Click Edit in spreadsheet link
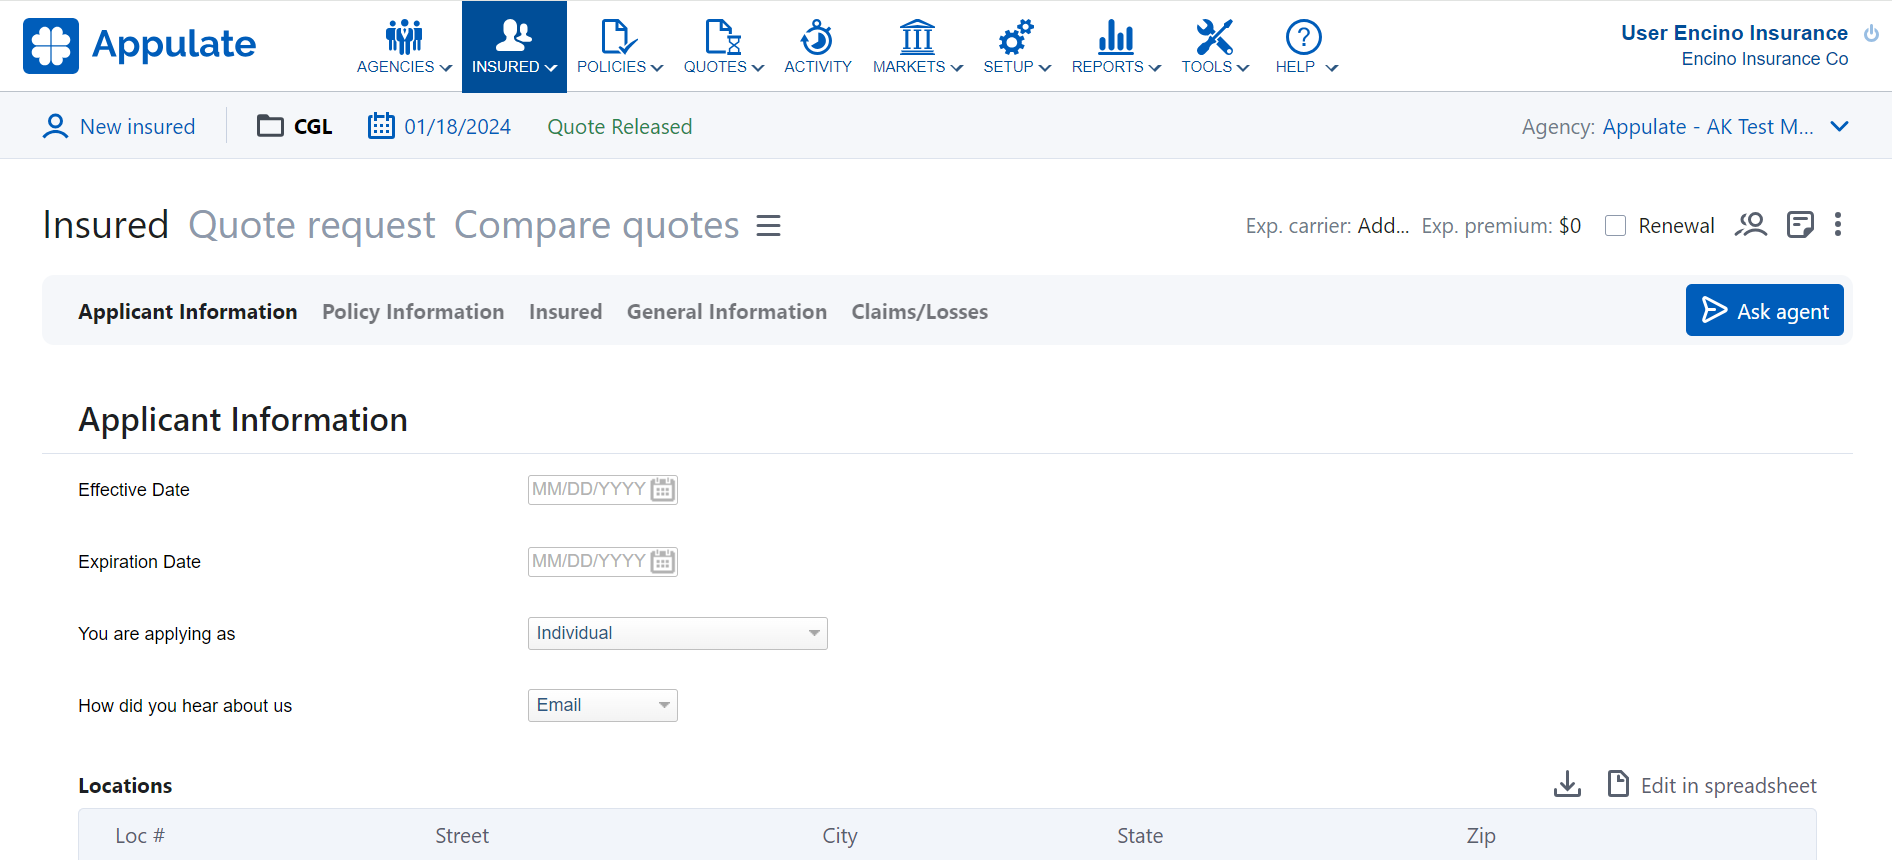The width and height of the screenshot is (1892, 860). [x=1727, y=786]
